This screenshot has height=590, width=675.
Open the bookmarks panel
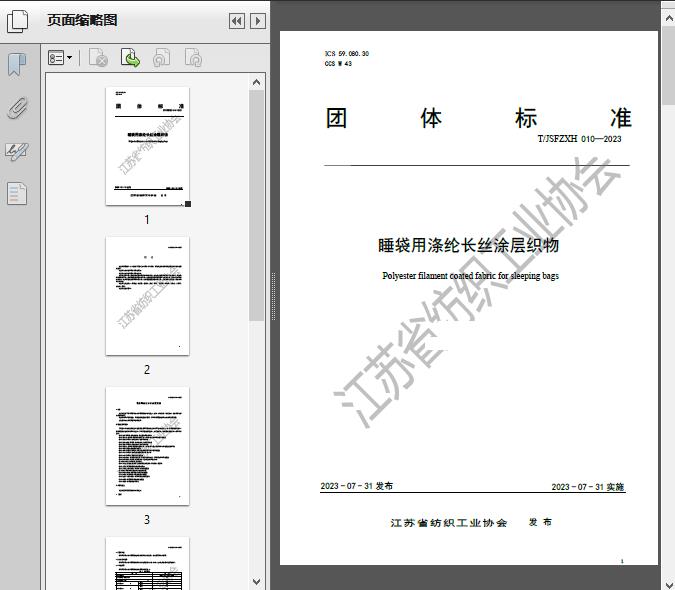[x=17, y=65]
